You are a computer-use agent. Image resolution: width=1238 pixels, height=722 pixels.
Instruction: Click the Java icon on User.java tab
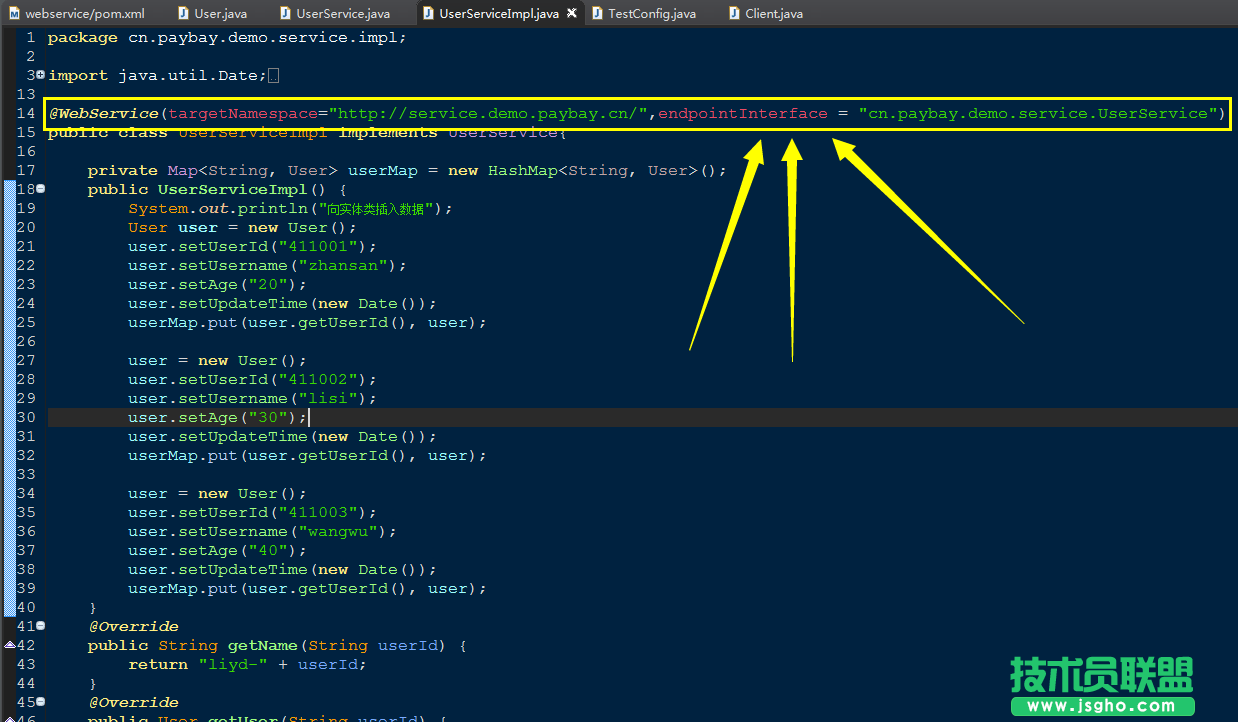pyautogui.click(x=182, y=13)
